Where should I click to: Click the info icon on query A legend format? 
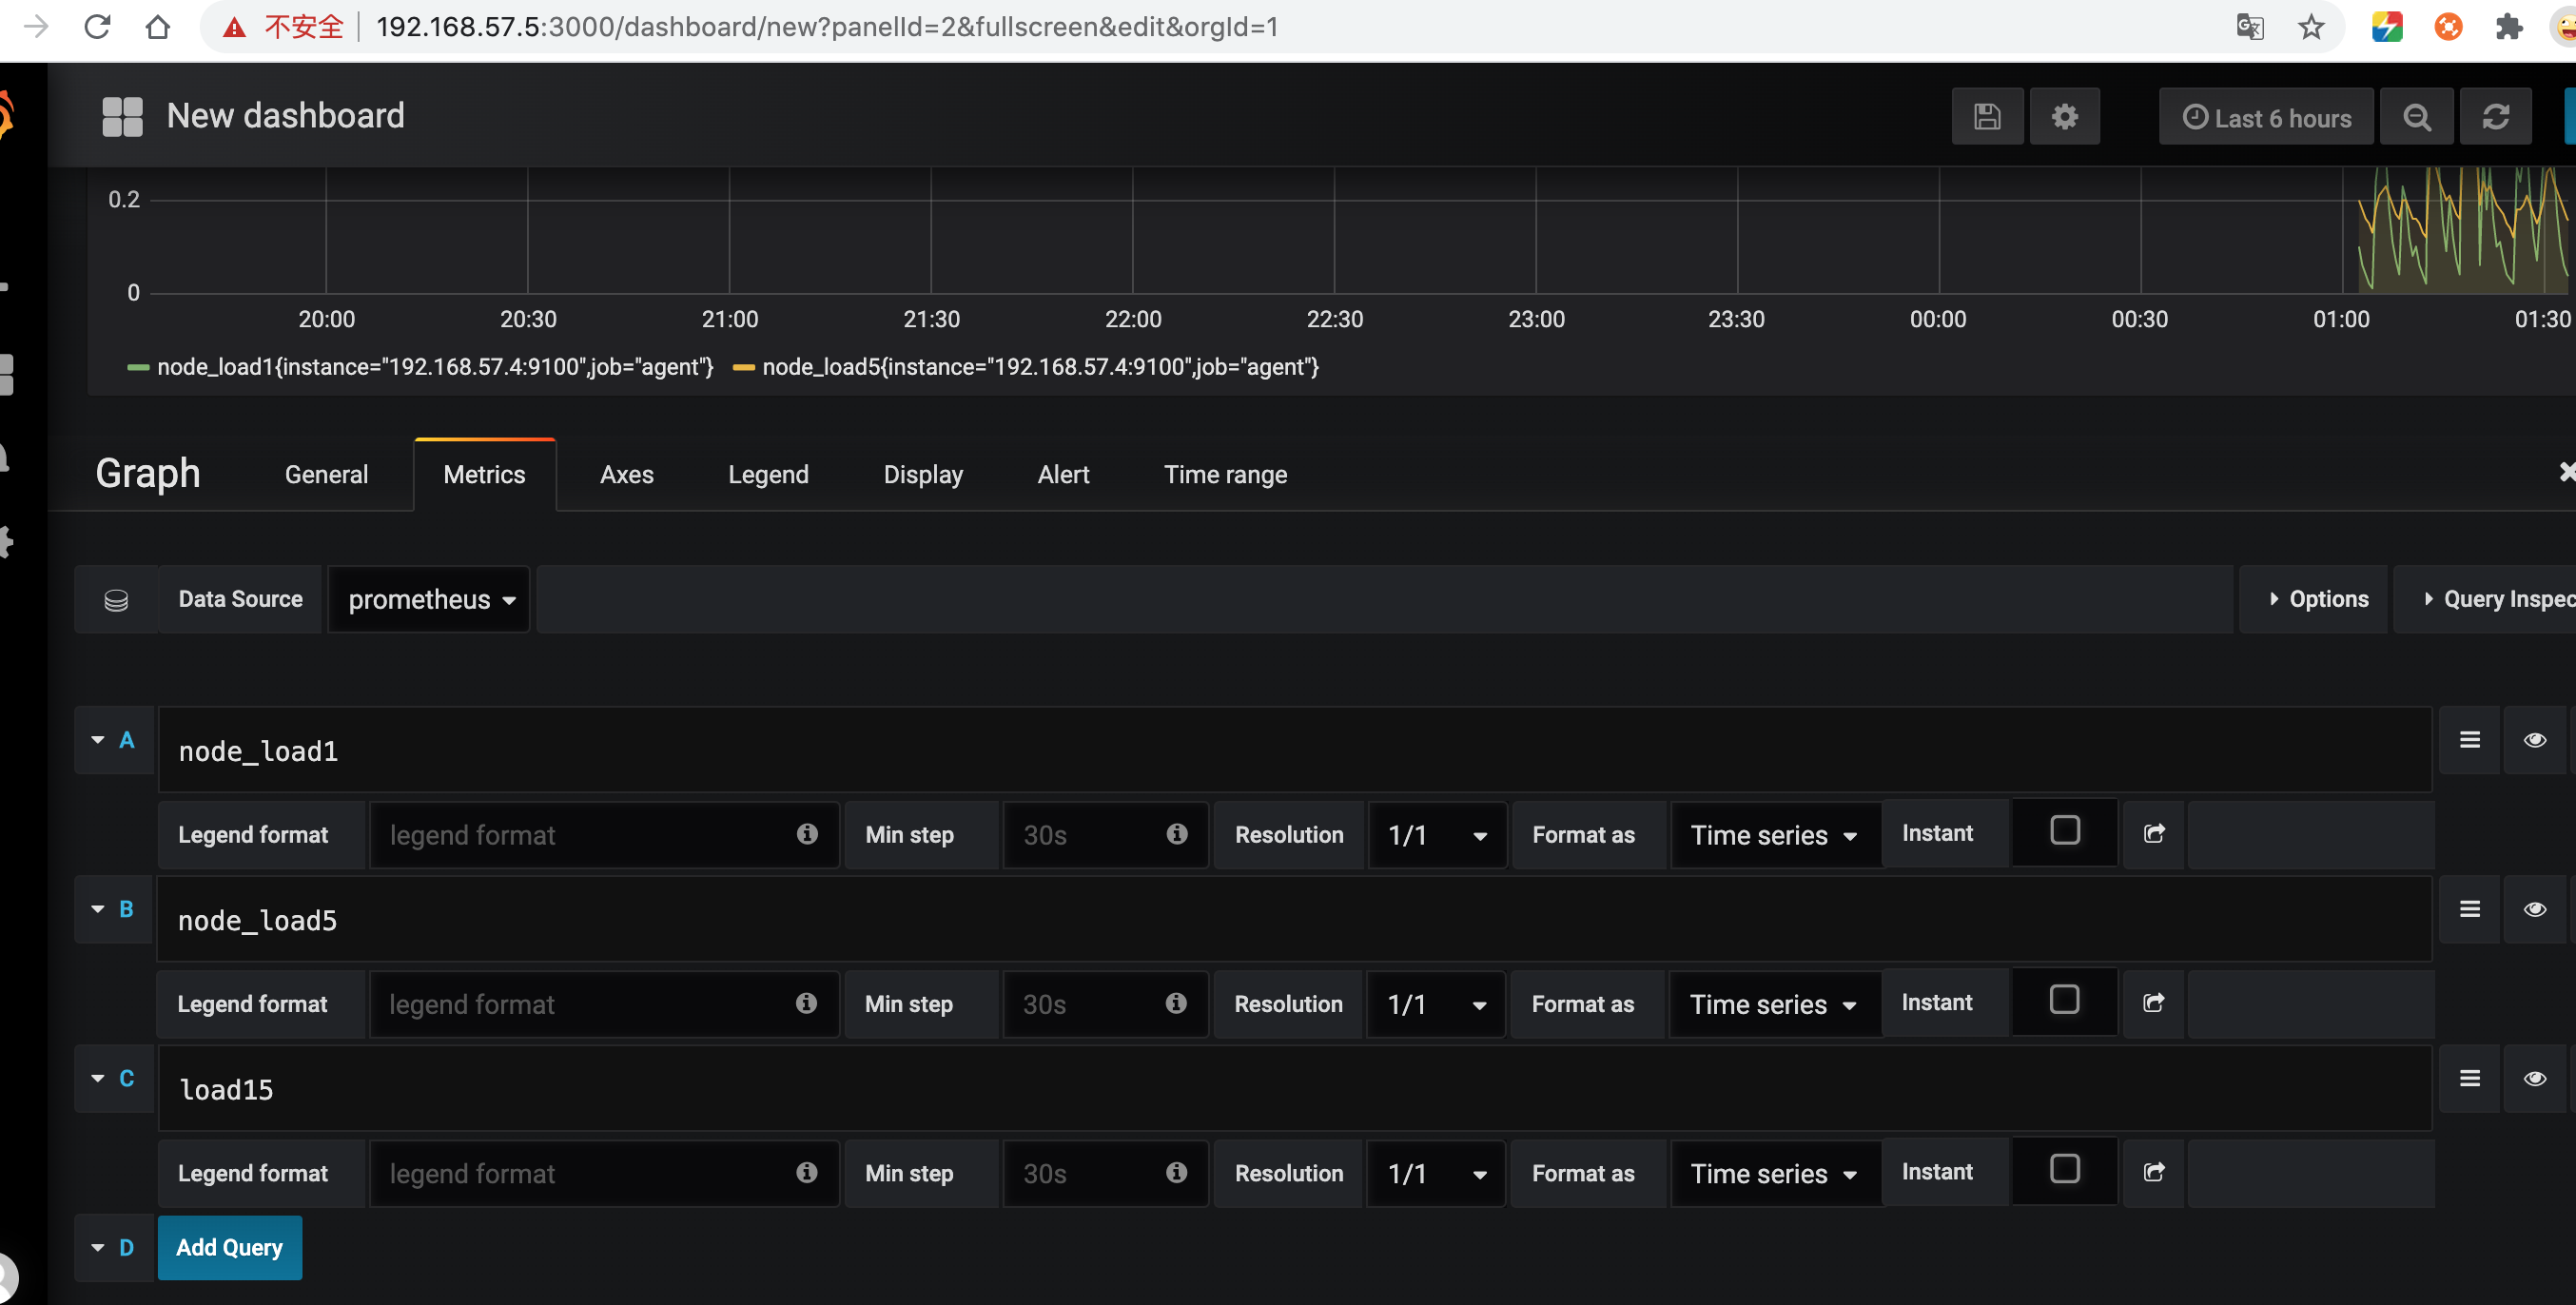(x=807, y=834)
